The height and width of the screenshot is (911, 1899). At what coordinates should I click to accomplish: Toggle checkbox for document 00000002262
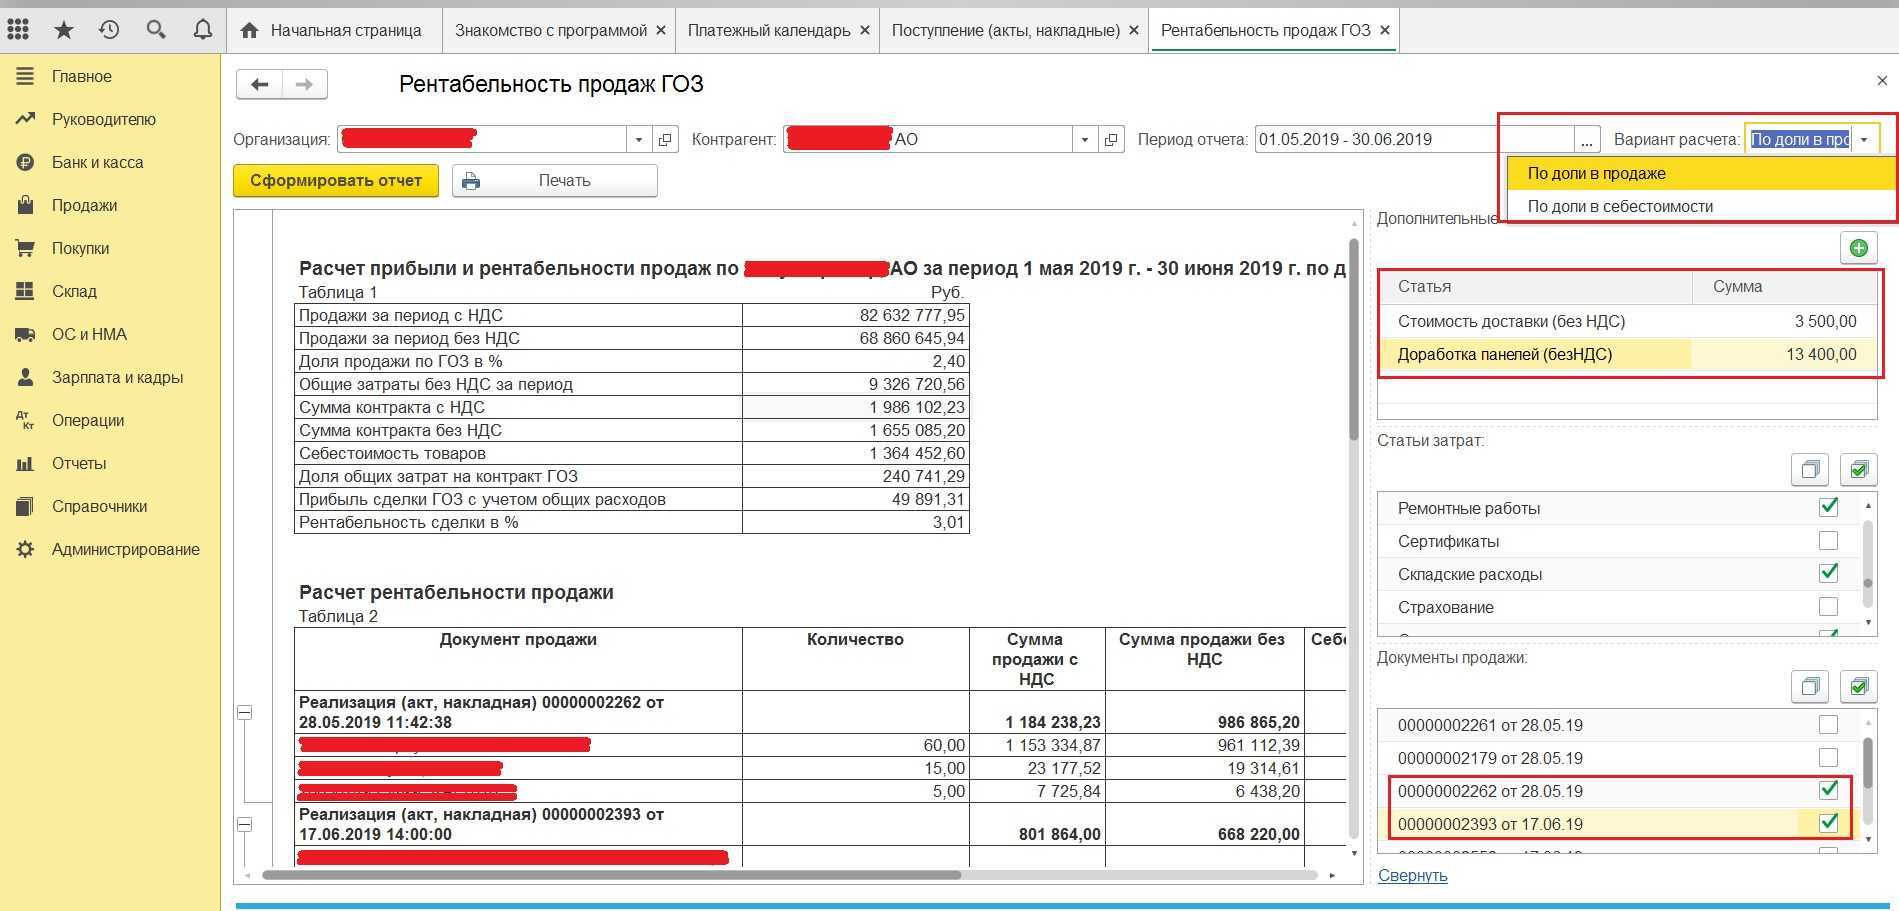pyautogui.click(x=1828, y=790)
